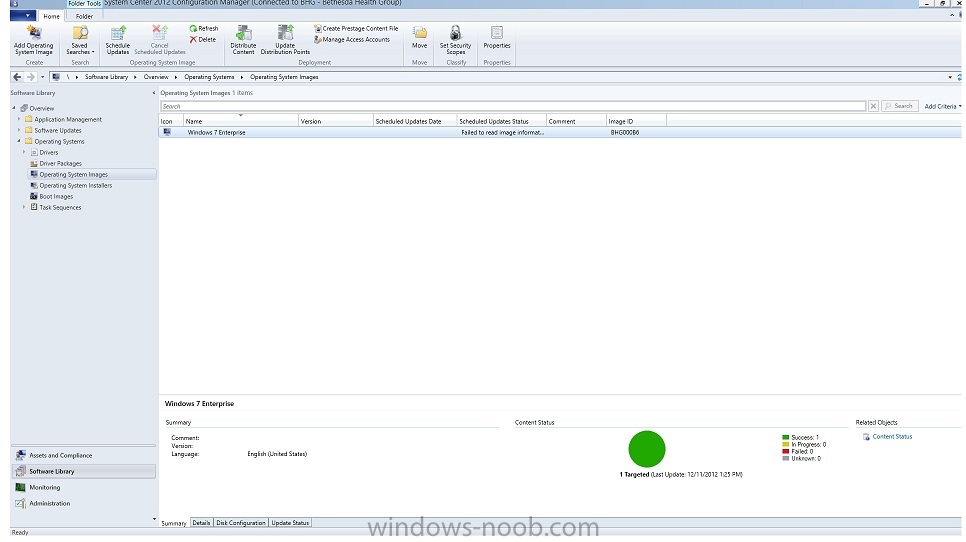The height and width of the screenshot is (542, 966).
Task: Sort by Scheduled Updates Date column
Action: pyautogui.click(x=415, y=121)
